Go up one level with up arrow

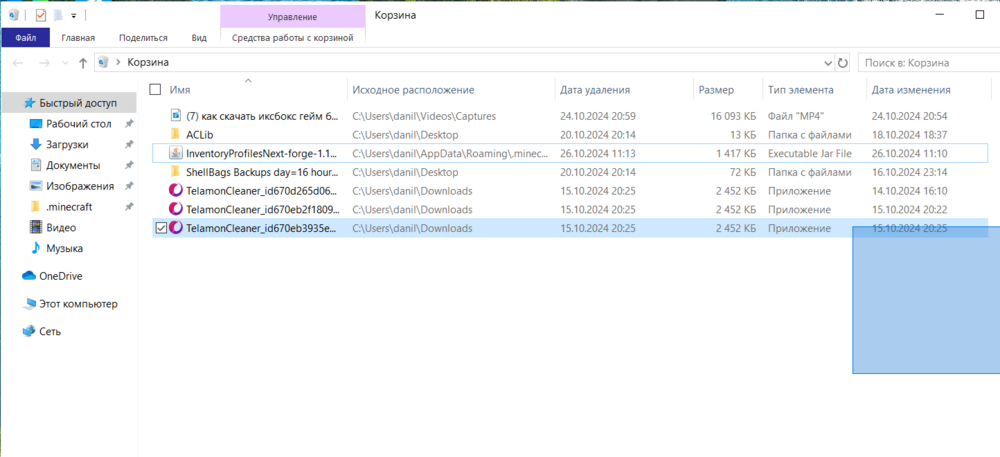(82, 63)
